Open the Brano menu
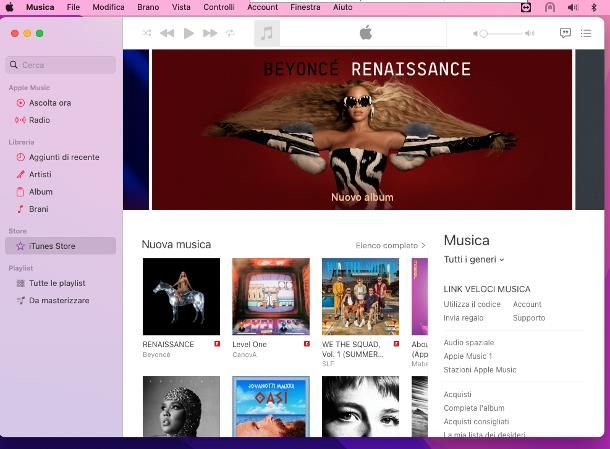Image resolution: width=610 pixels, height=449 pixels. click(148, 7)
